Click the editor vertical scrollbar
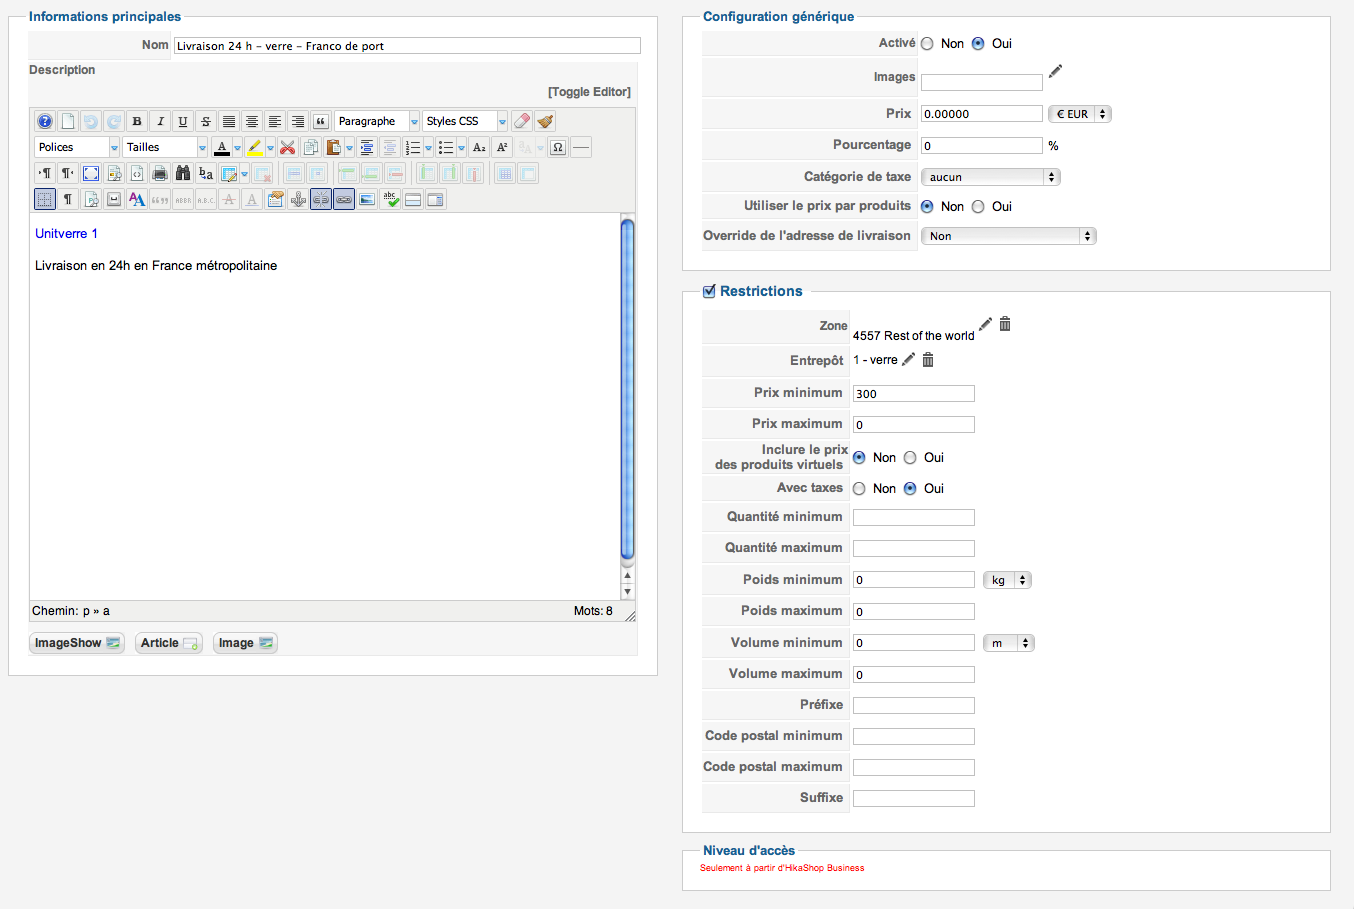Image resolution: width=1354 pixels, height=909 pixels. [628, 388]
